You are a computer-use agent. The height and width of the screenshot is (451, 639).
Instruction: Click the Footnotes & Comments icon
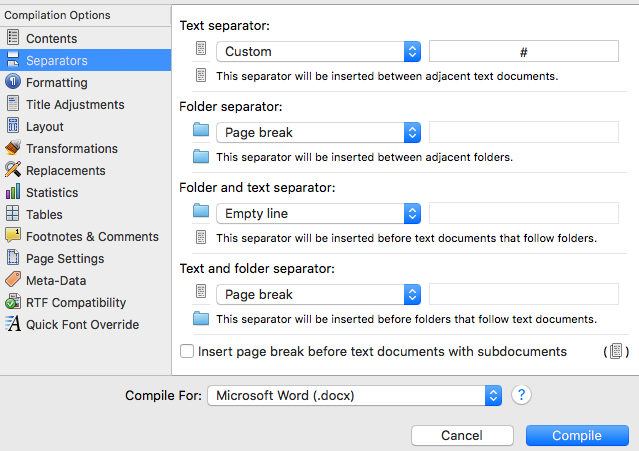tap(13, 236)
